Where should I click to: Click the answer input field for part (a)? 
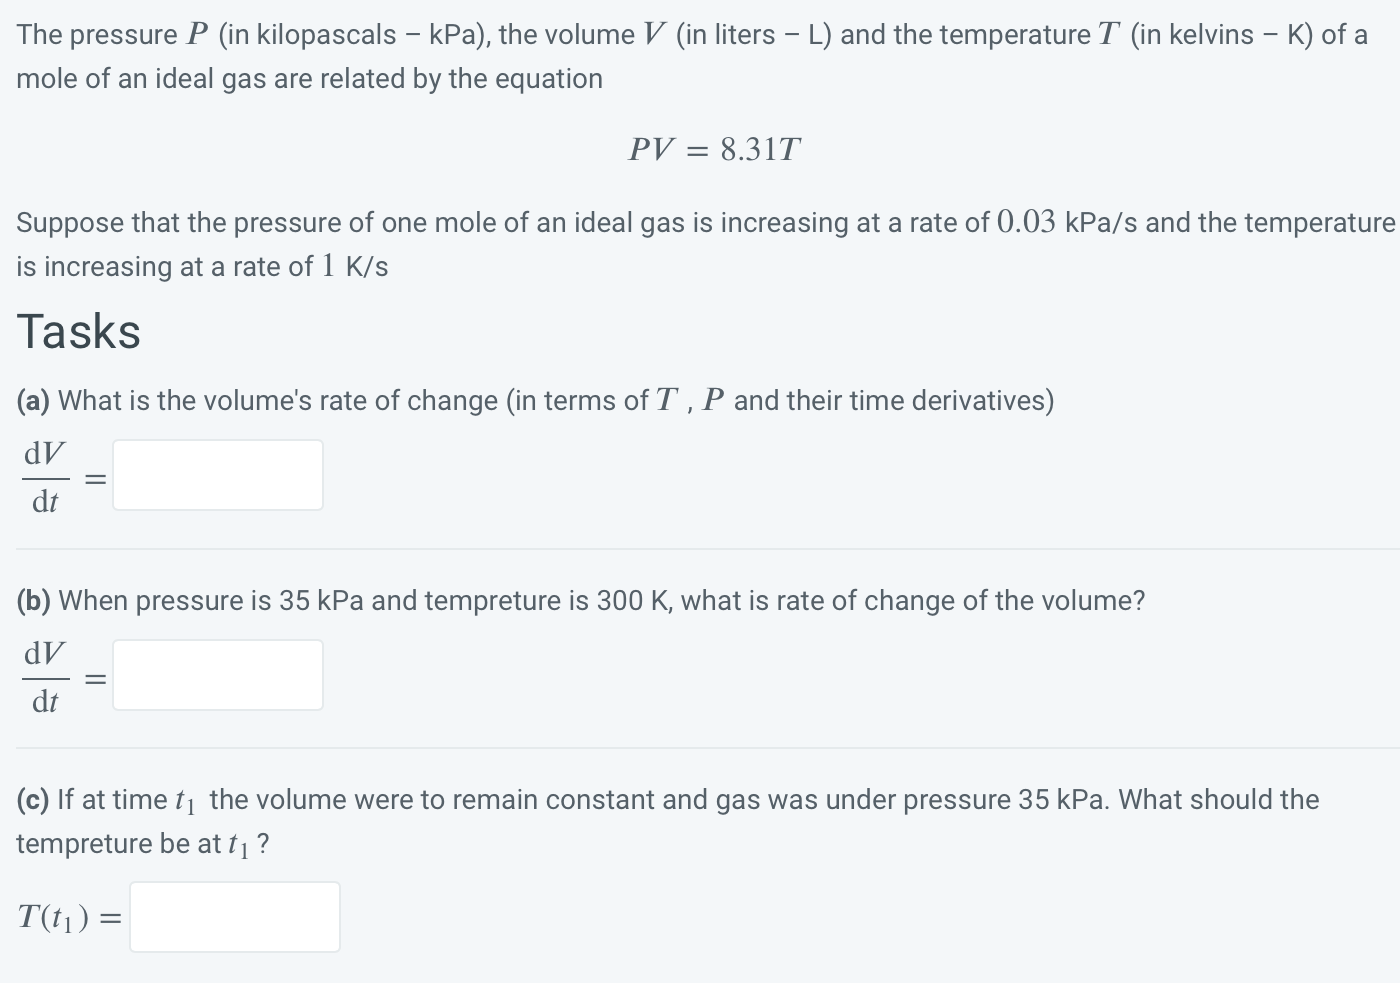(216, 474)
